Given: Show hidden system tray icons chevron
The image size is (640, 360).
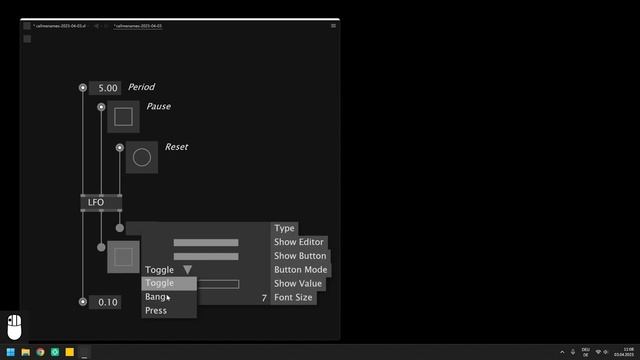Looking at the screenshot, I should click(562, 352).
